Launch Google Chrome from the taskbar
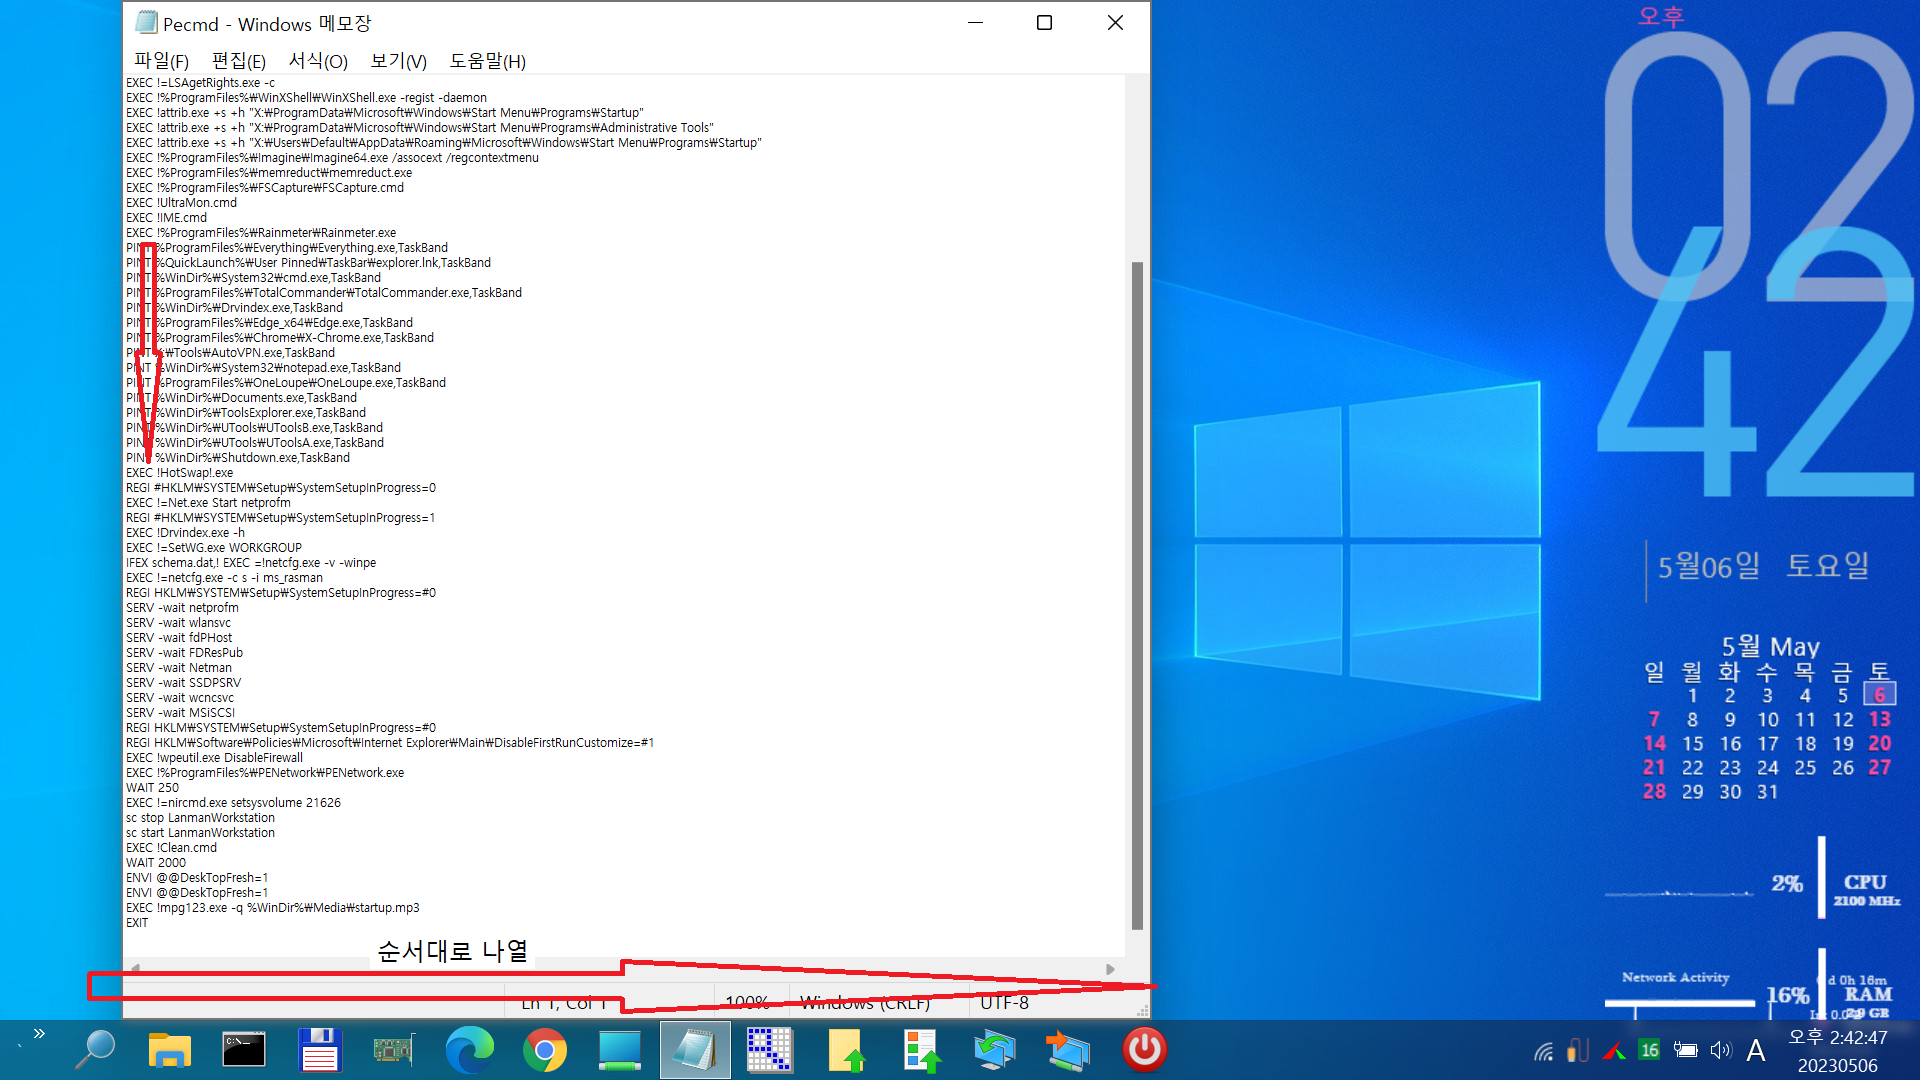Image resolution: width=1920 pixels, height=1080 pixels. (x=545, y=1049)
